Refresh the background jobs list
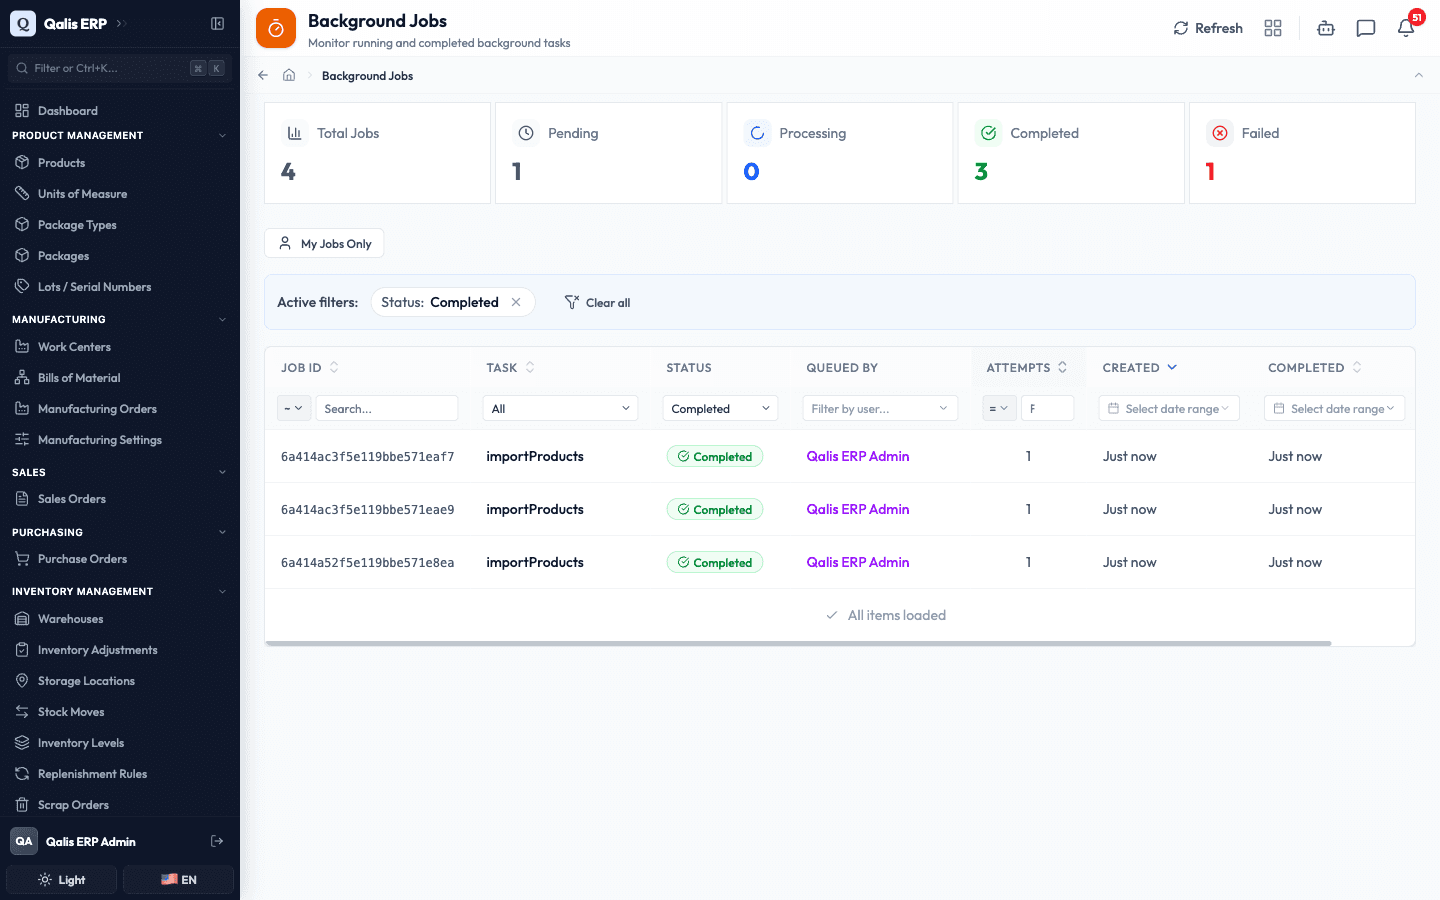This screenshot has height=900, width=1440. point(1208,28)
